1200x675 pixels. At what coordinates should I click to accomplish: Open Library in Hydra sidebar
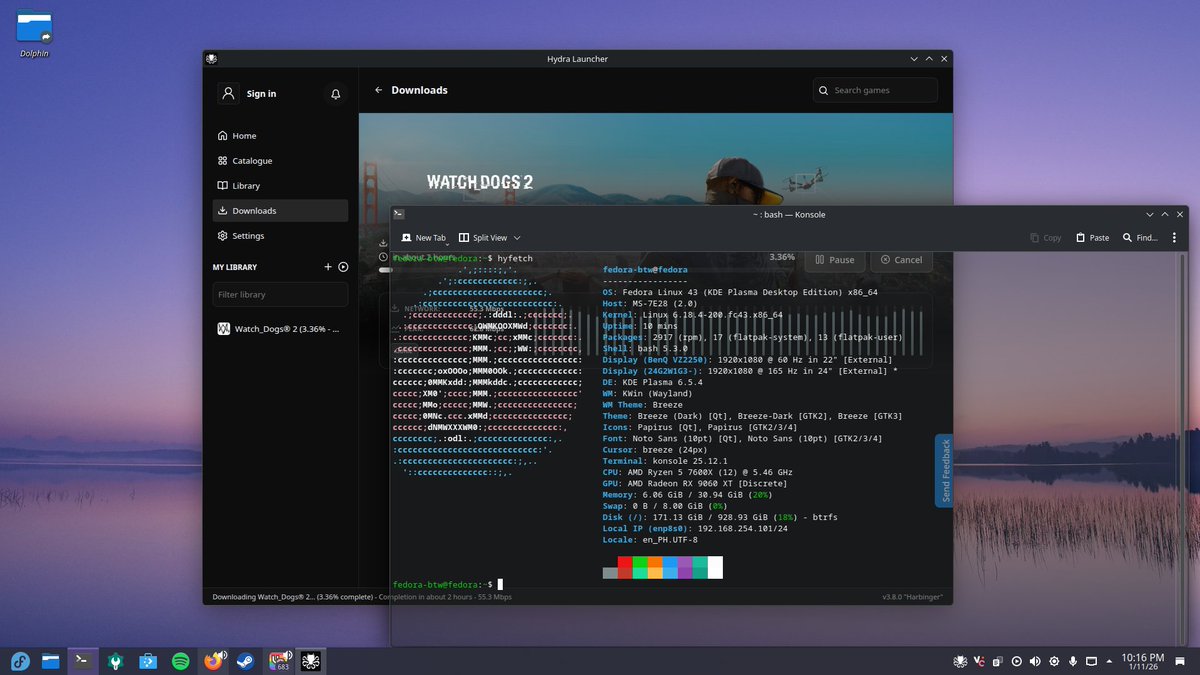(x=280, y=186)
